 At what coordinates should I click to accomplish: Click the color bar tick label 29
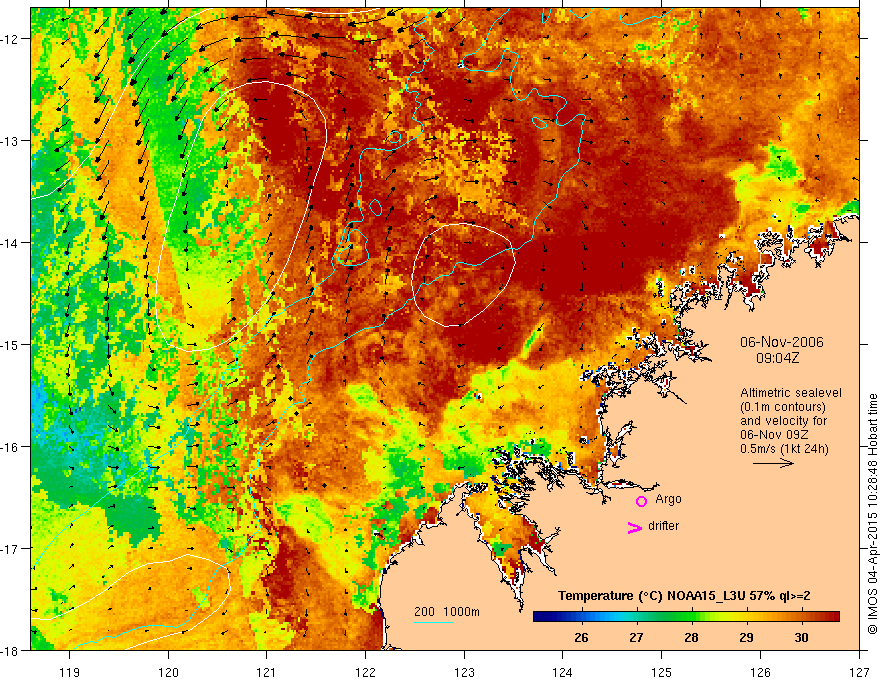pyautogui.click(x=746, y=638)
